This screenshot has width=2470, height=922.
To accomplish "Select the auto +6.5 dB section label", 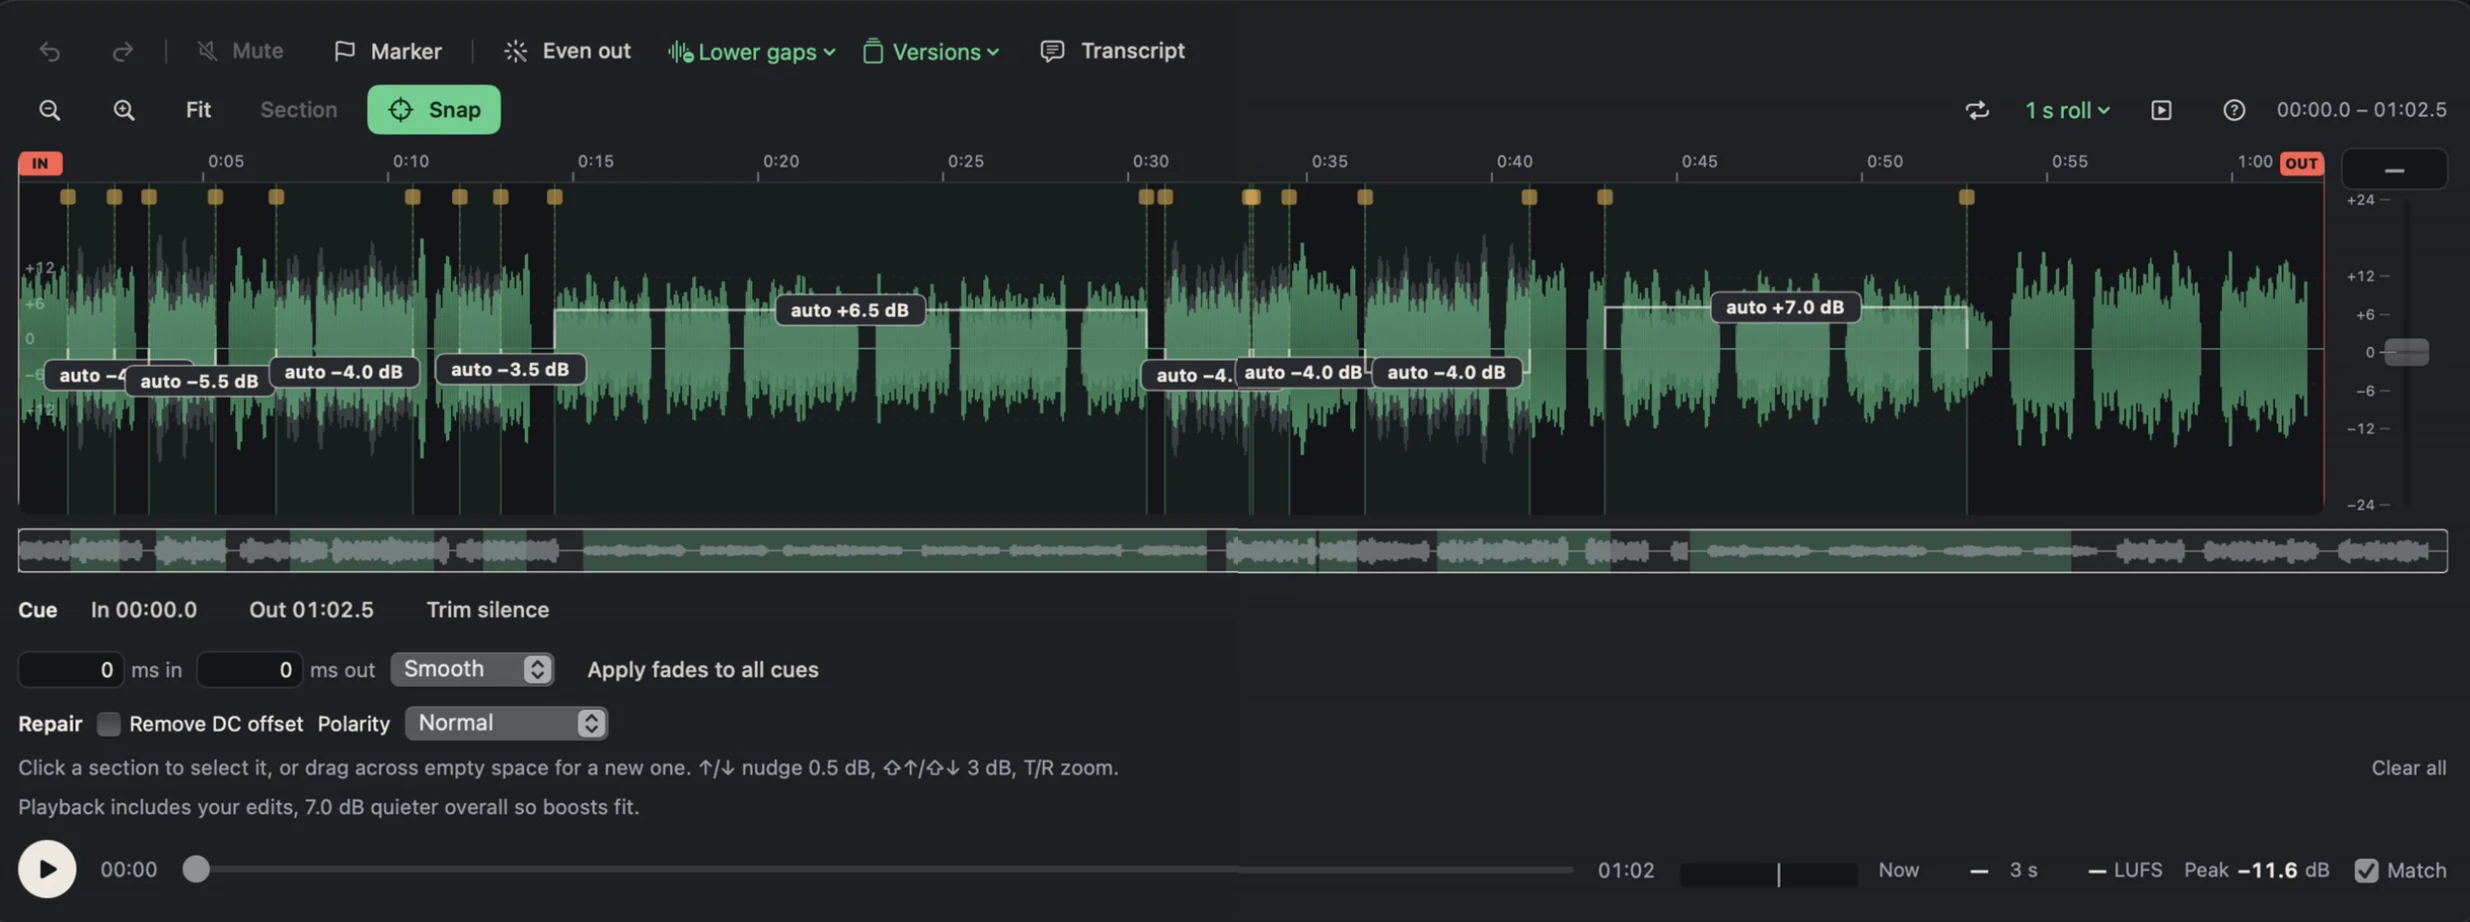I will click(850, 310).
